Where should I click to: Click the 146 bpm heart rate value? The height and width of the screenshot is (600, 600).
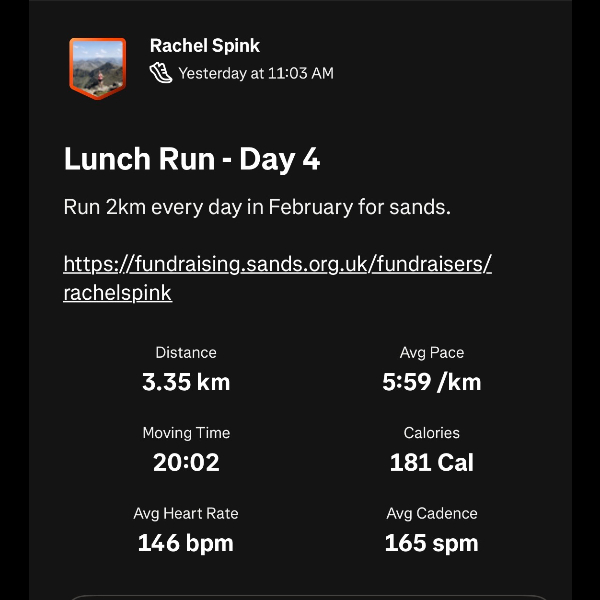(x=186, y=543)
